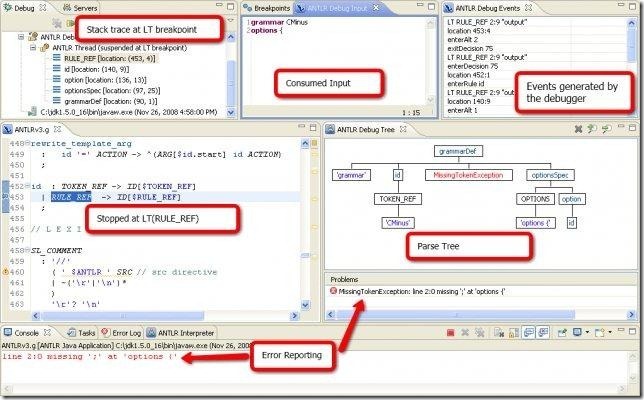Click the red Terminate button in Console toolbar

click(x=450, y=332)
